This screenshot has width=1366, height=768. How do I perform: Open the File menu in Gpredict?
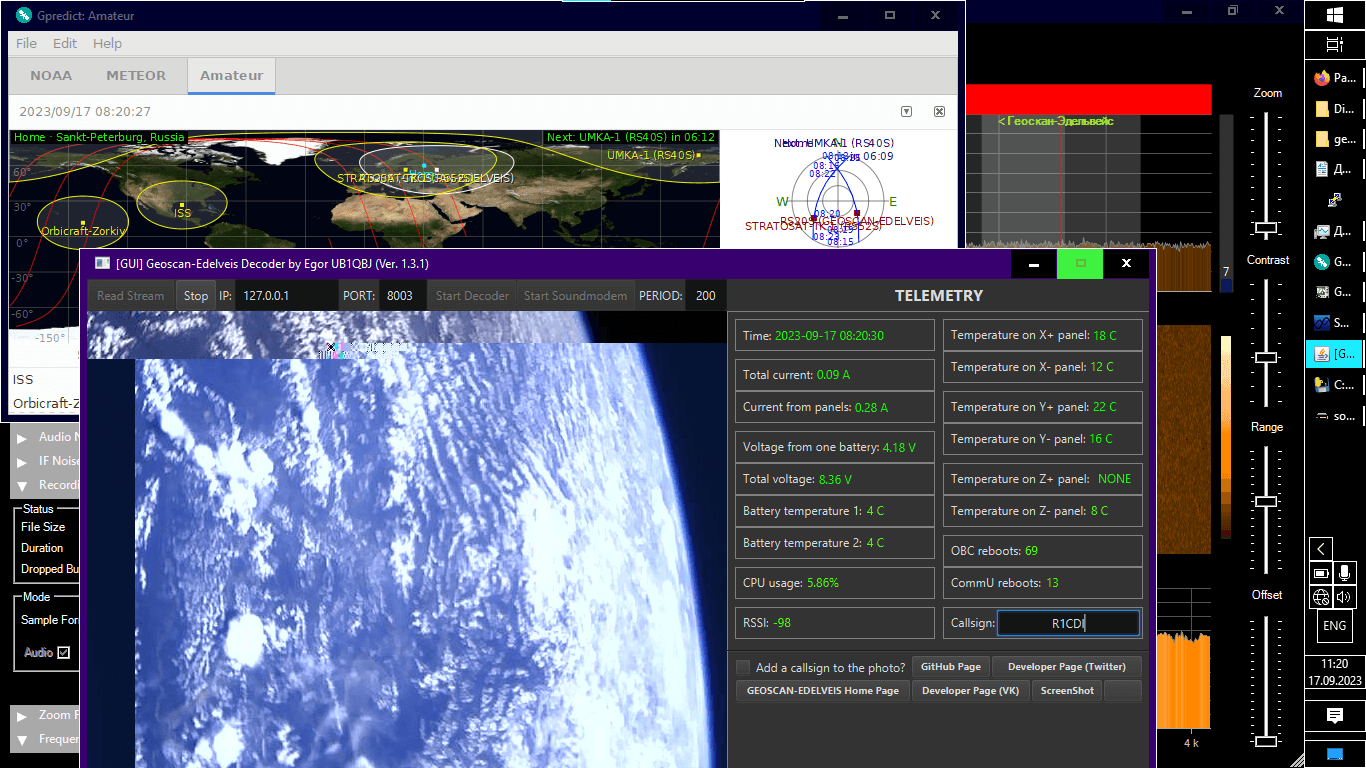[x=25, y=43]
